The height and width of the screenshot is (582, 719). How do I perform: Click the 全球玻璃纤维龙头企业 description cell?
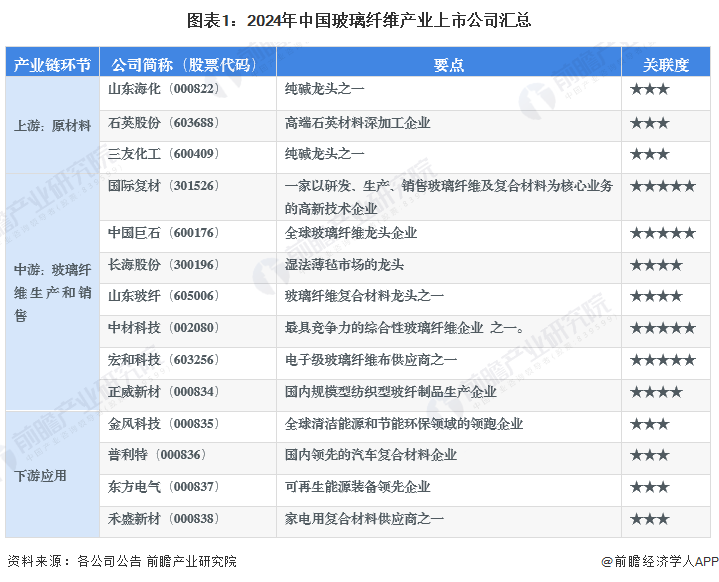point(449,236)
